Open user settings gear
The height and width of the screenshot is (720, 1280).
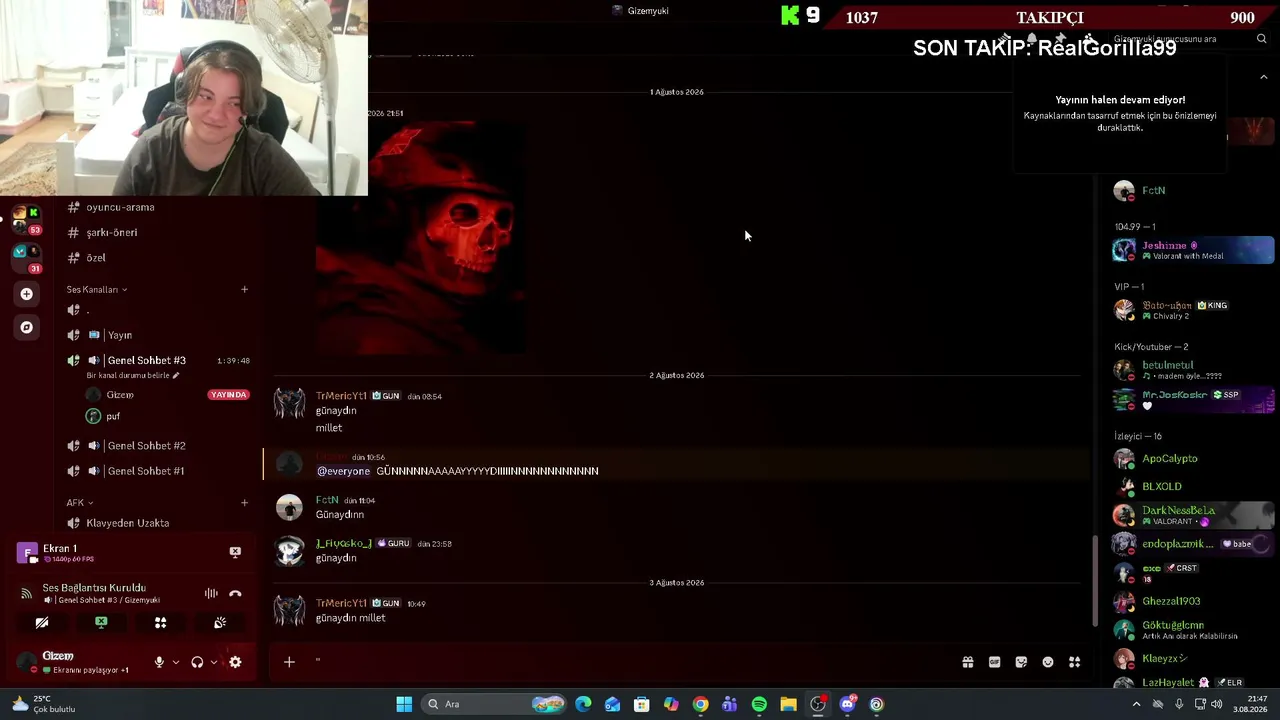235,662
